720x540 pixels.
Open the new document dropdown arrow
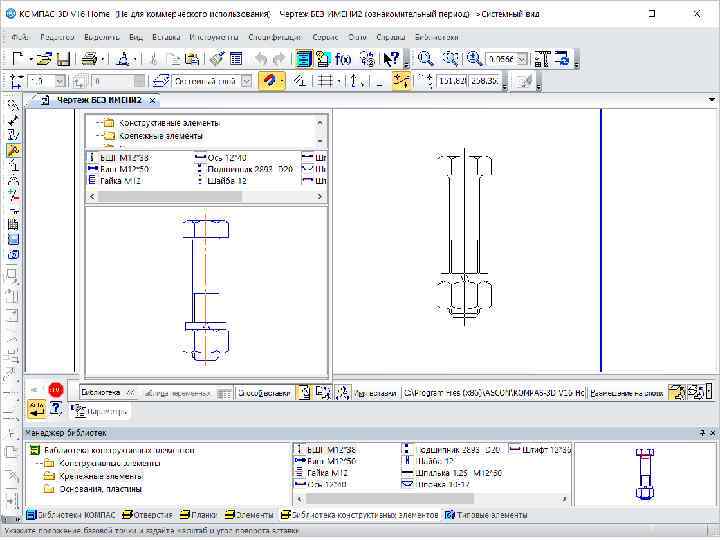(31, 59)
